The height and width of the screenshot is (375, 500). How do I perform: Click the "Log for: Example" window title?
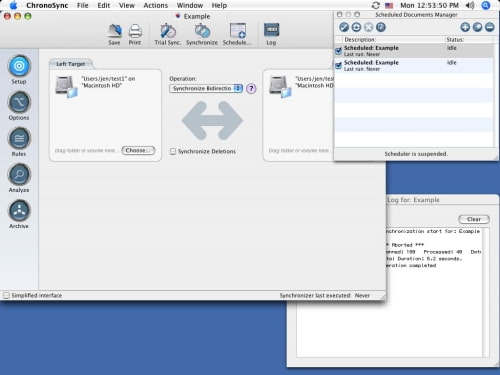(x=413, y=200)
